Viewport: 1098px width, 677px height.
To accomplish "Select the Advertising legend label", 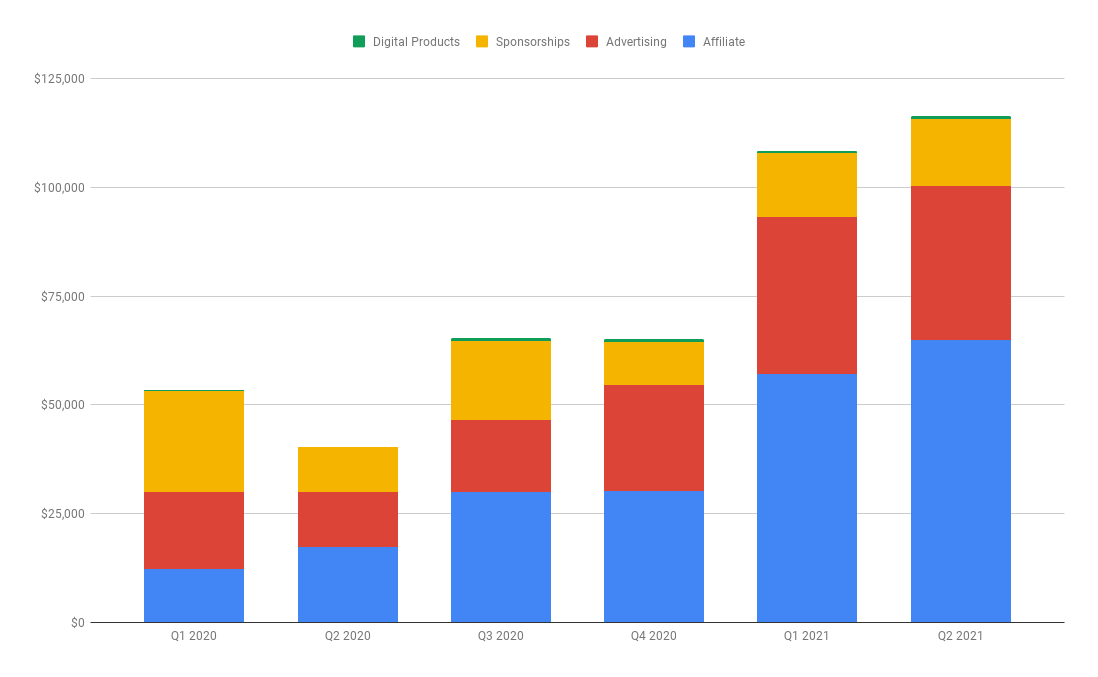I will click(x=636, y=42).
